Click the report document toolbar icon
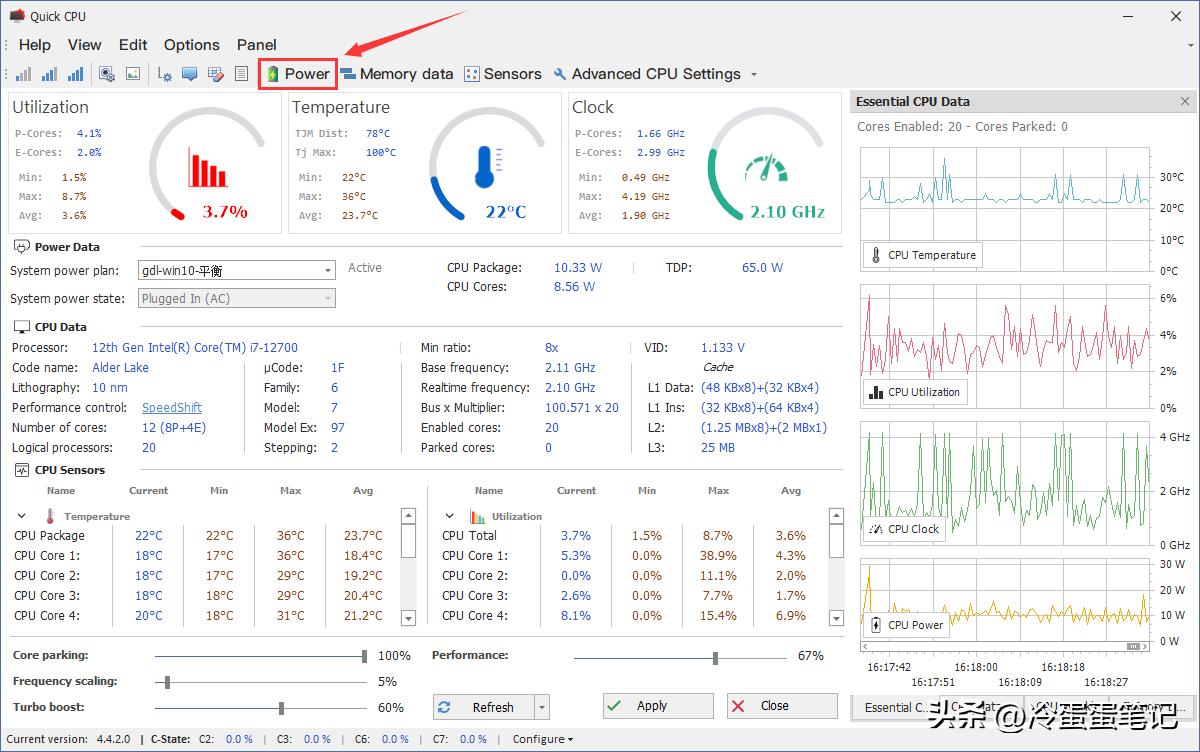Viewport: 1200px width, 752px height. coord(240,73)
